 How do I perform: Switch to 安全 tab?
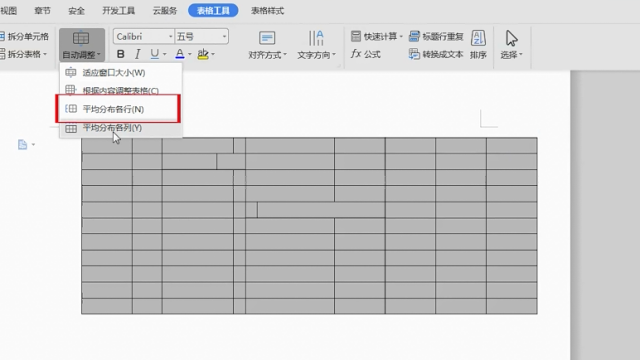pyautogui.click(x=76, y=11)
